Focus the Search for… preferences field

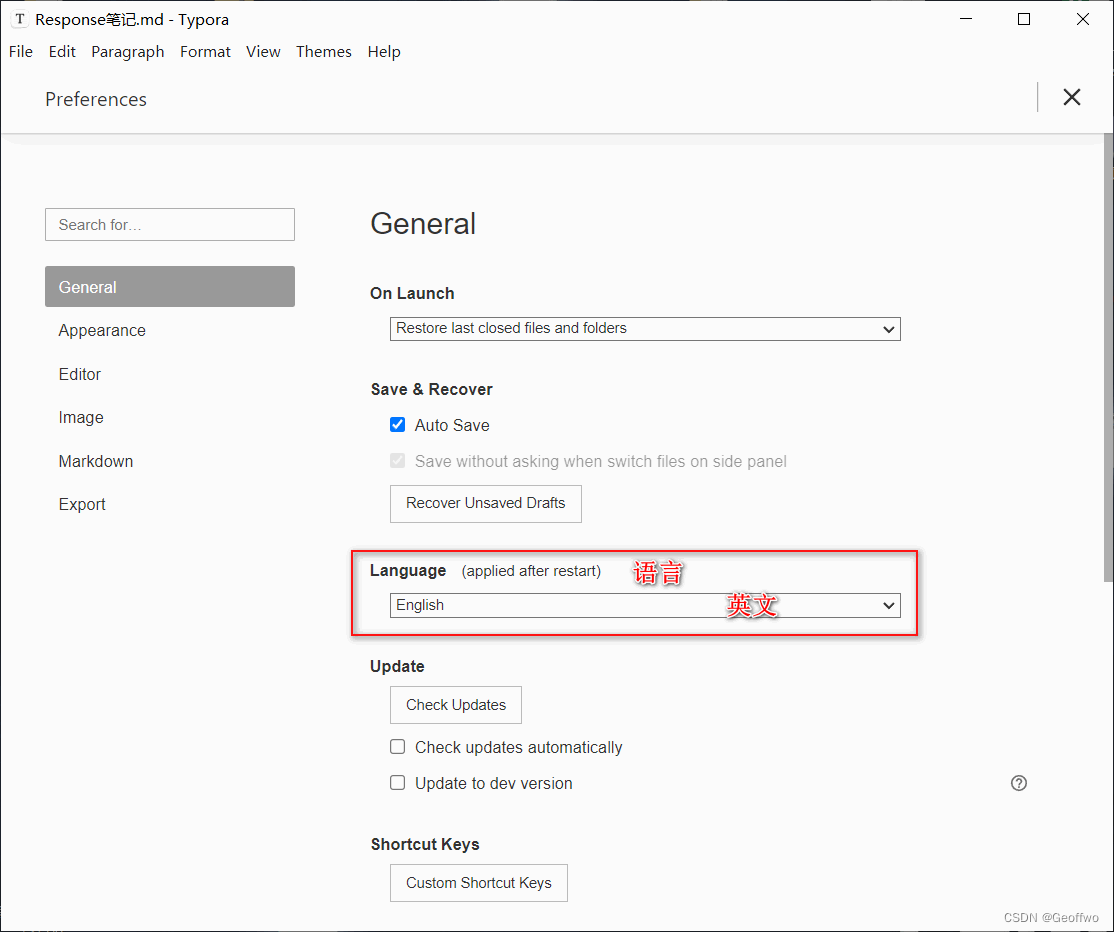click(170, 224)
